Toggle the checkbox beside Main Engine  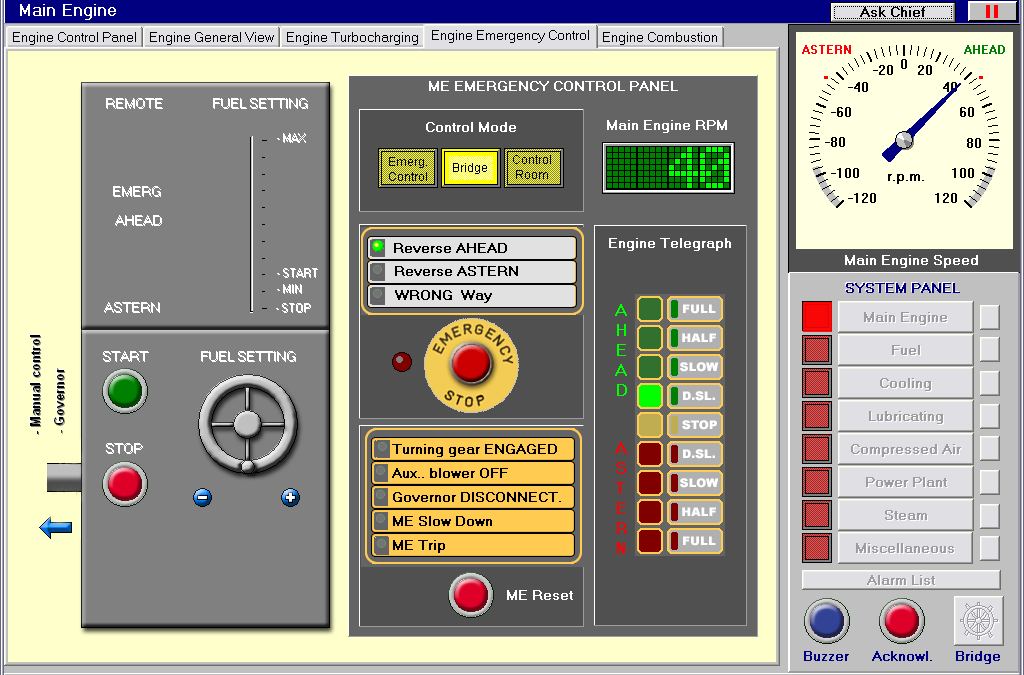click(x=989, y=317)
